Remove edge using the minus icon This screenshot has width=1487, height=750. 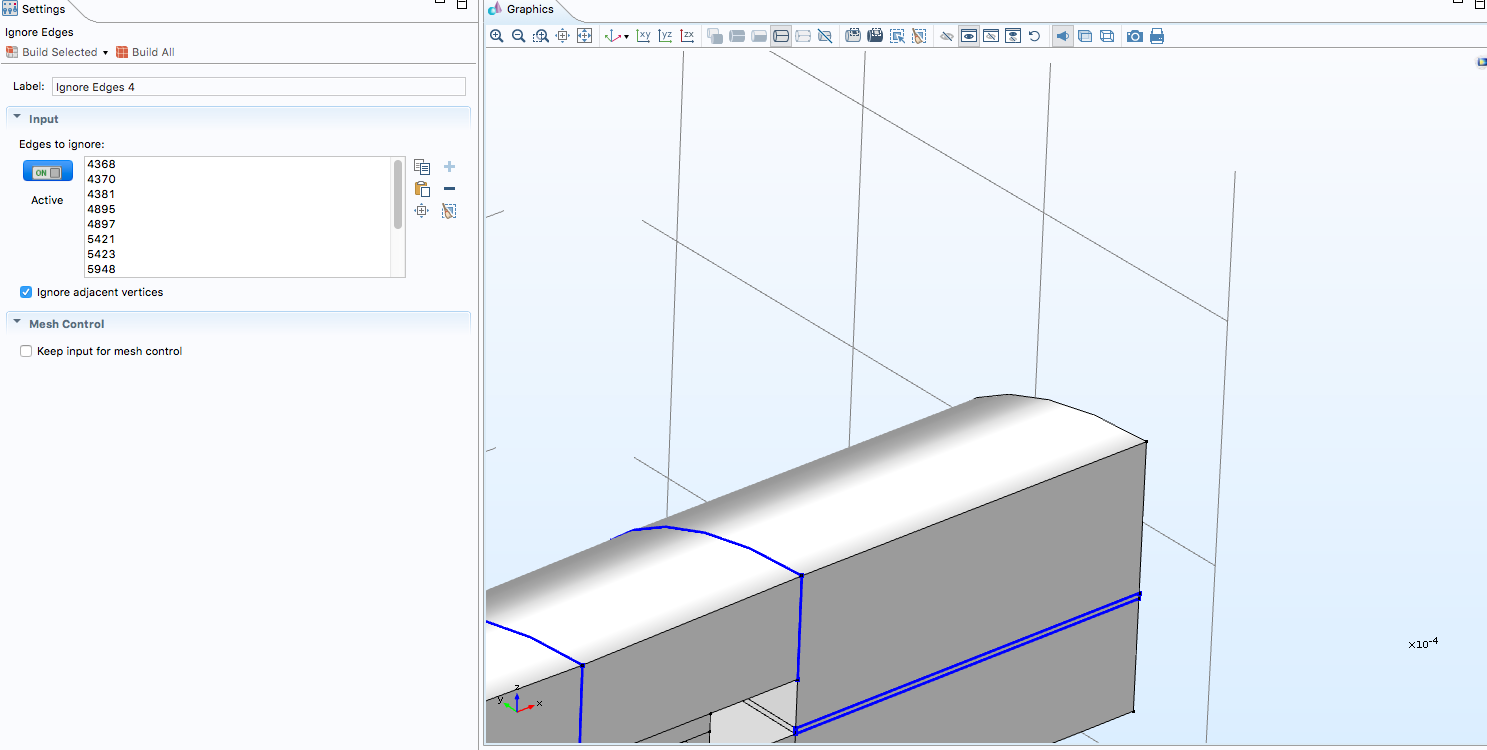(449, 189)
